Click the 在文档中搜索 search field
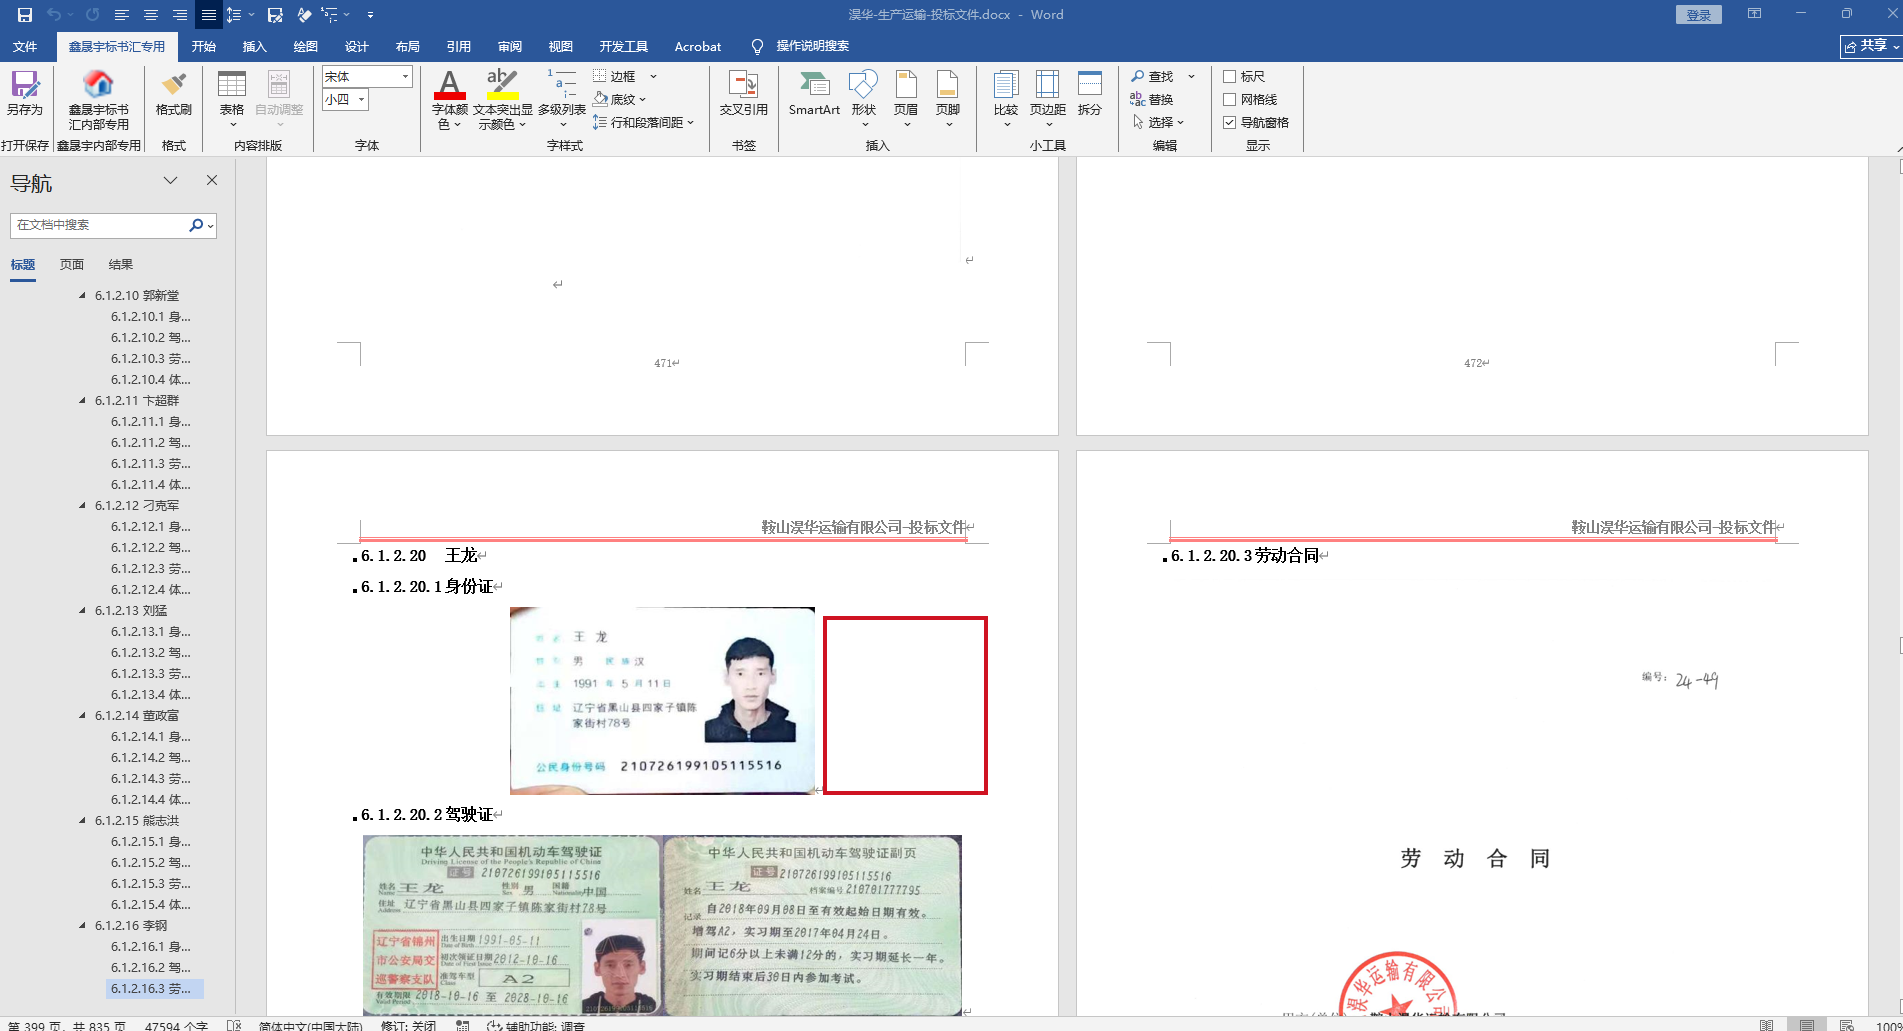The height and width of the screenshot is (1031, 1903). click(x=98, y=225)
